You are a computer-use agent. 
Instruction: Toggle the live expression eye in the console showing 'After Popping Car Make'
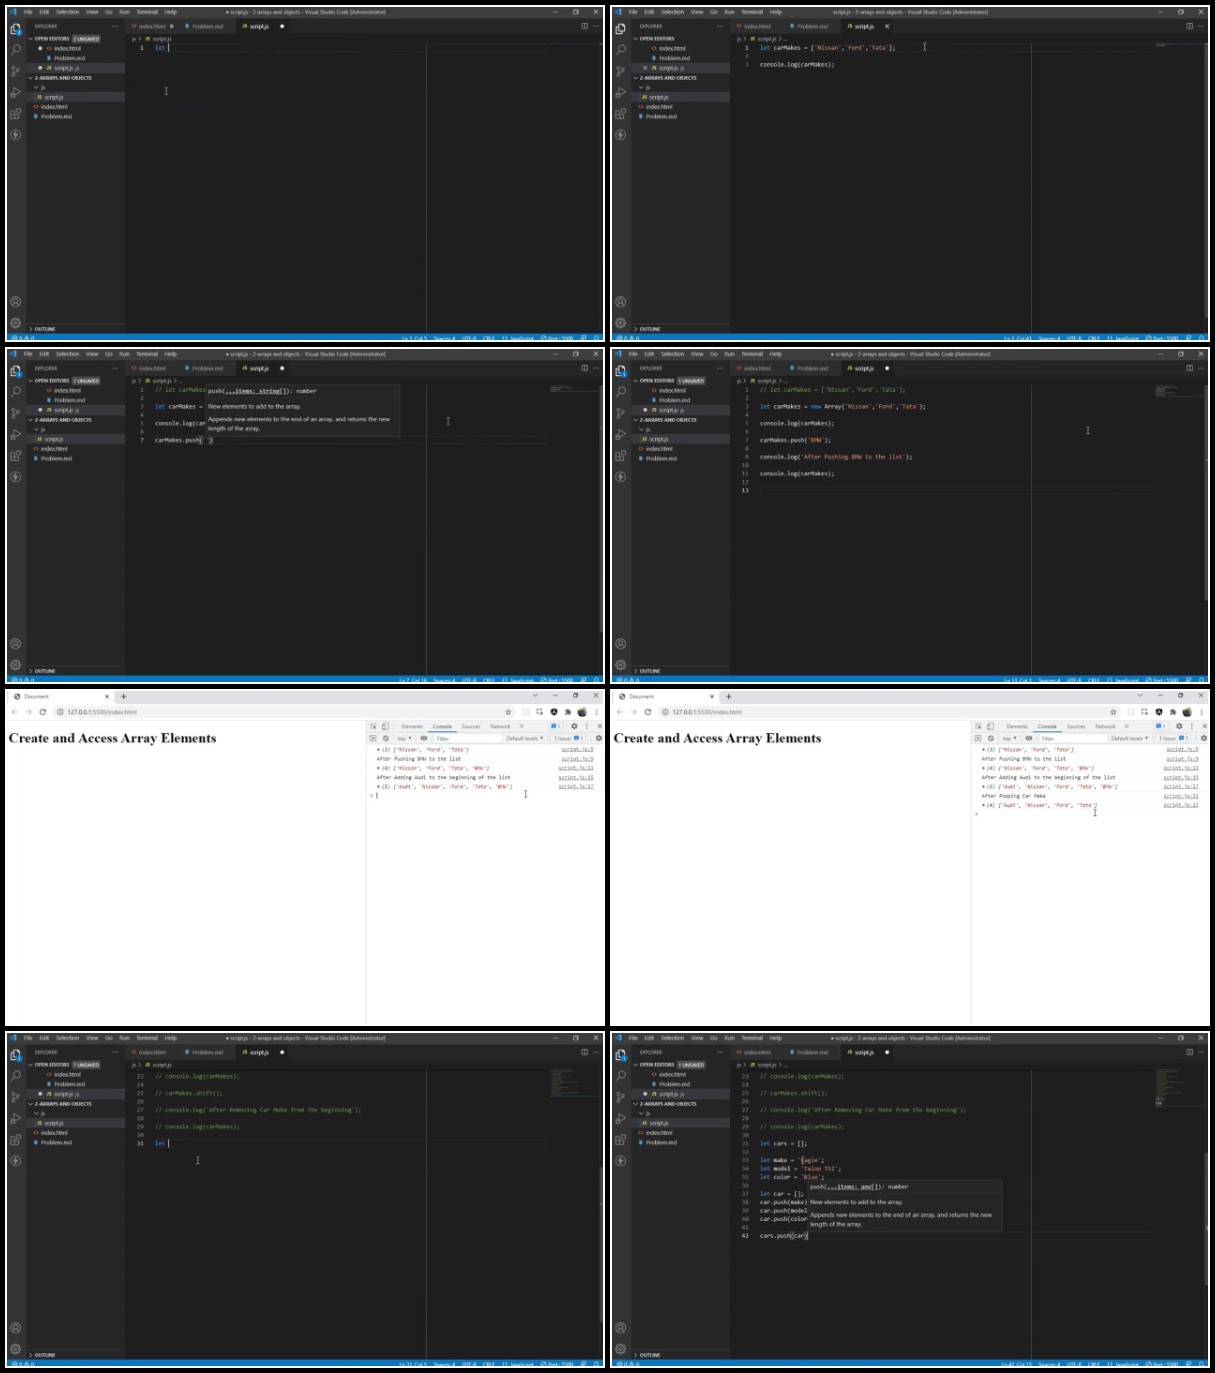point(1029,738)
